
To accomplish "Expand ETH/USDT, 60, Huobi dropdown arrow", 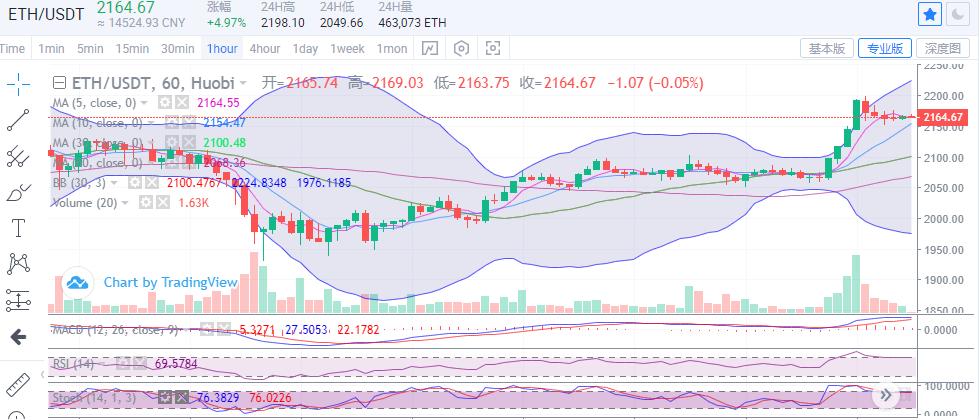I will [x=243, y=83].
